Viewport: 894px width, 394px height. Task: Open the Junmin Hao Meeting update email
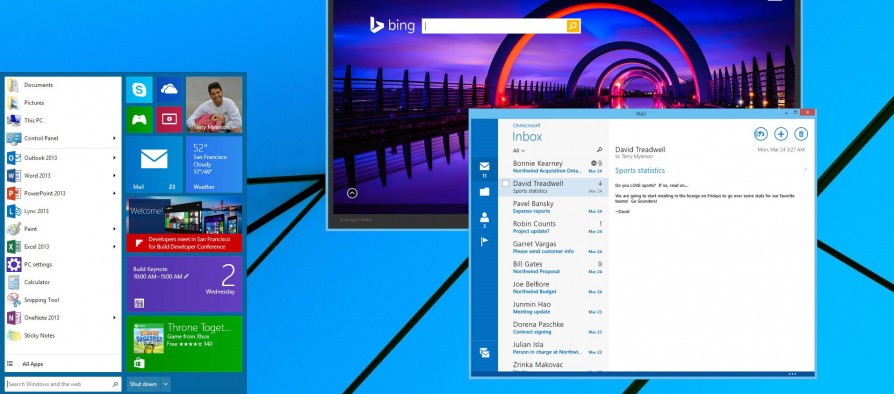[x=554, y=308]
